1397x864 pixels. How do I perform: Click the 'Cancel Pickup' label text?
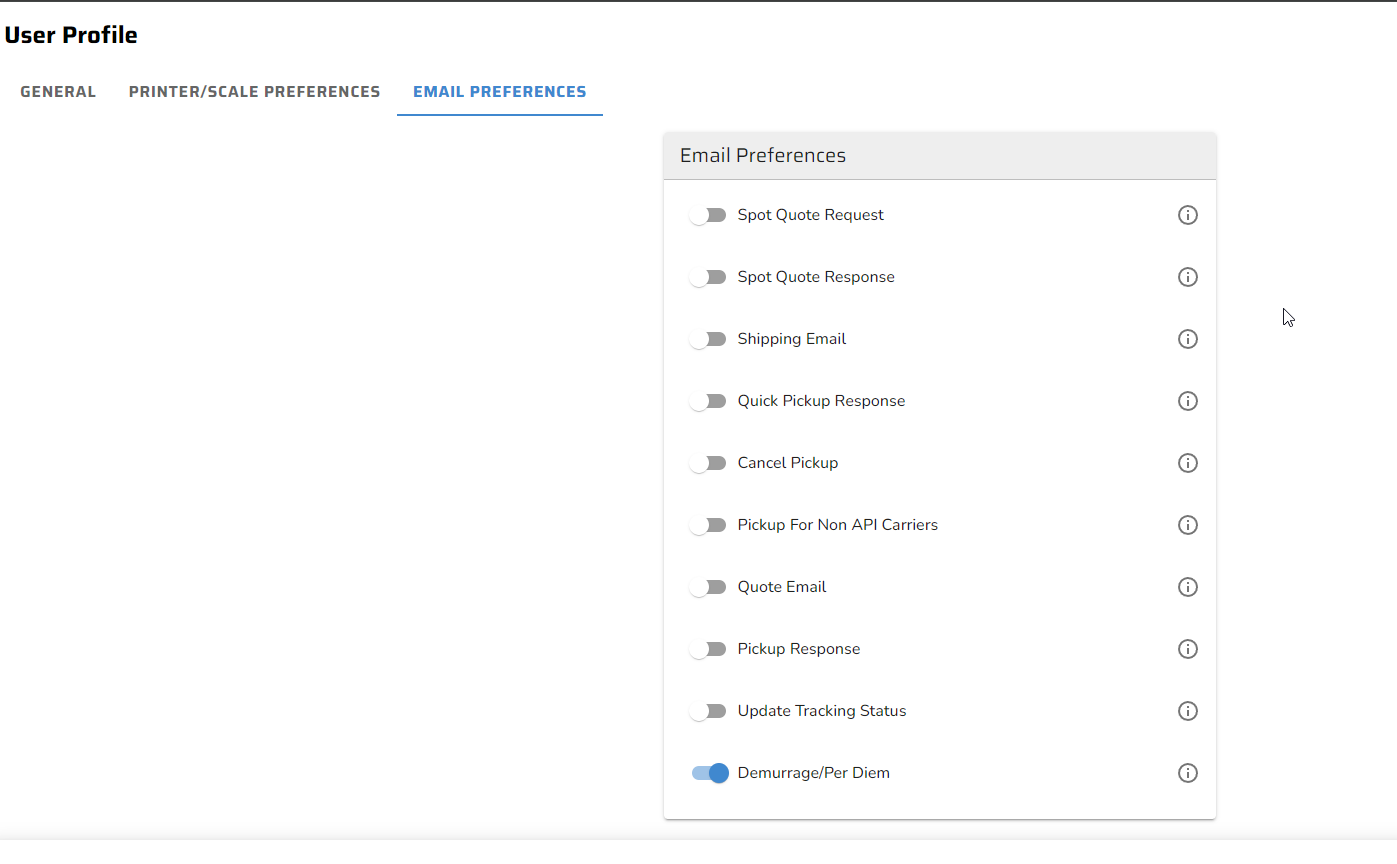click(788, 463)
